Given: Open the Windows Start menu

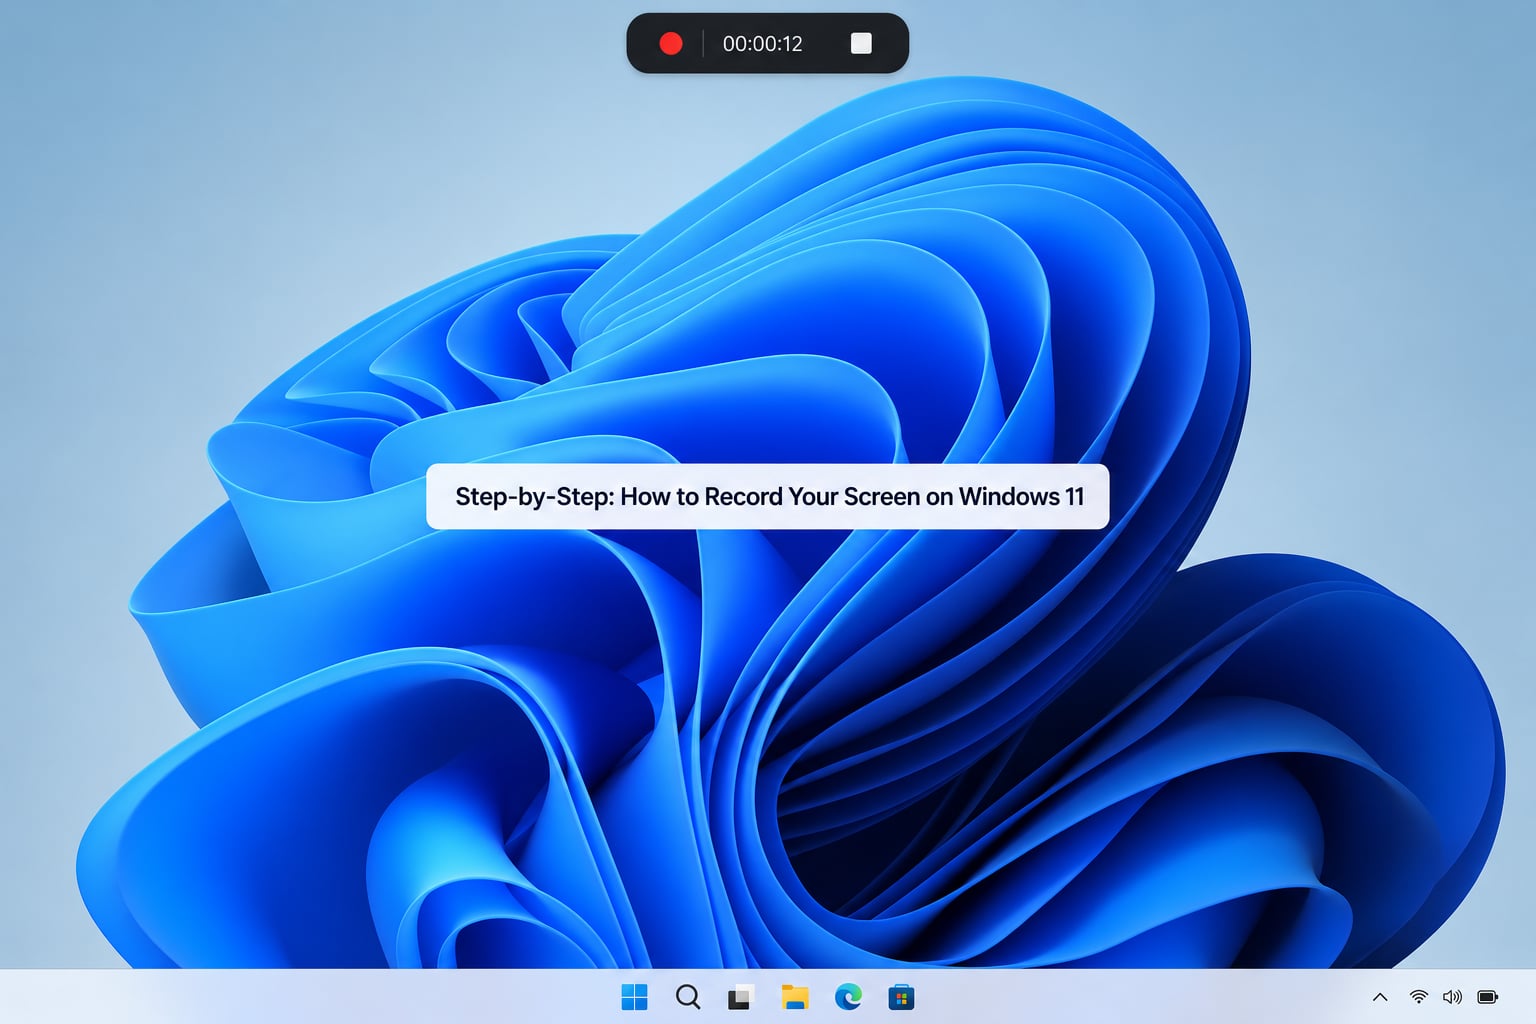Looking at the screenshot, I should point(634,997).
